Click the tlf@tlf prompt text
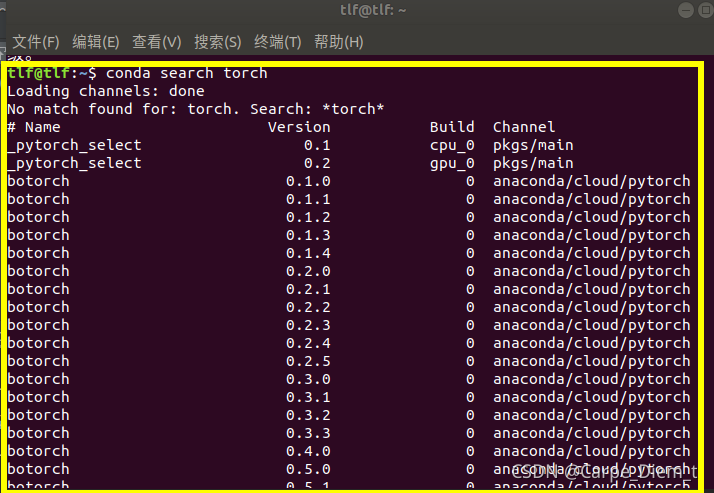 point(38,73)
